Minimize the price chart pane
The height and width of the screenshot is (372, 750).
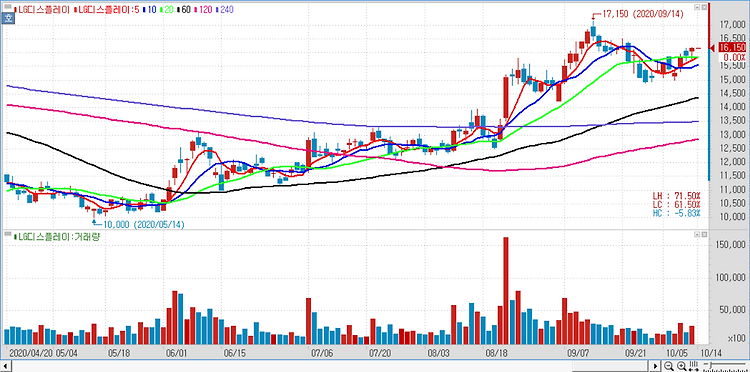pyautogui.click(x=697, y=7)
